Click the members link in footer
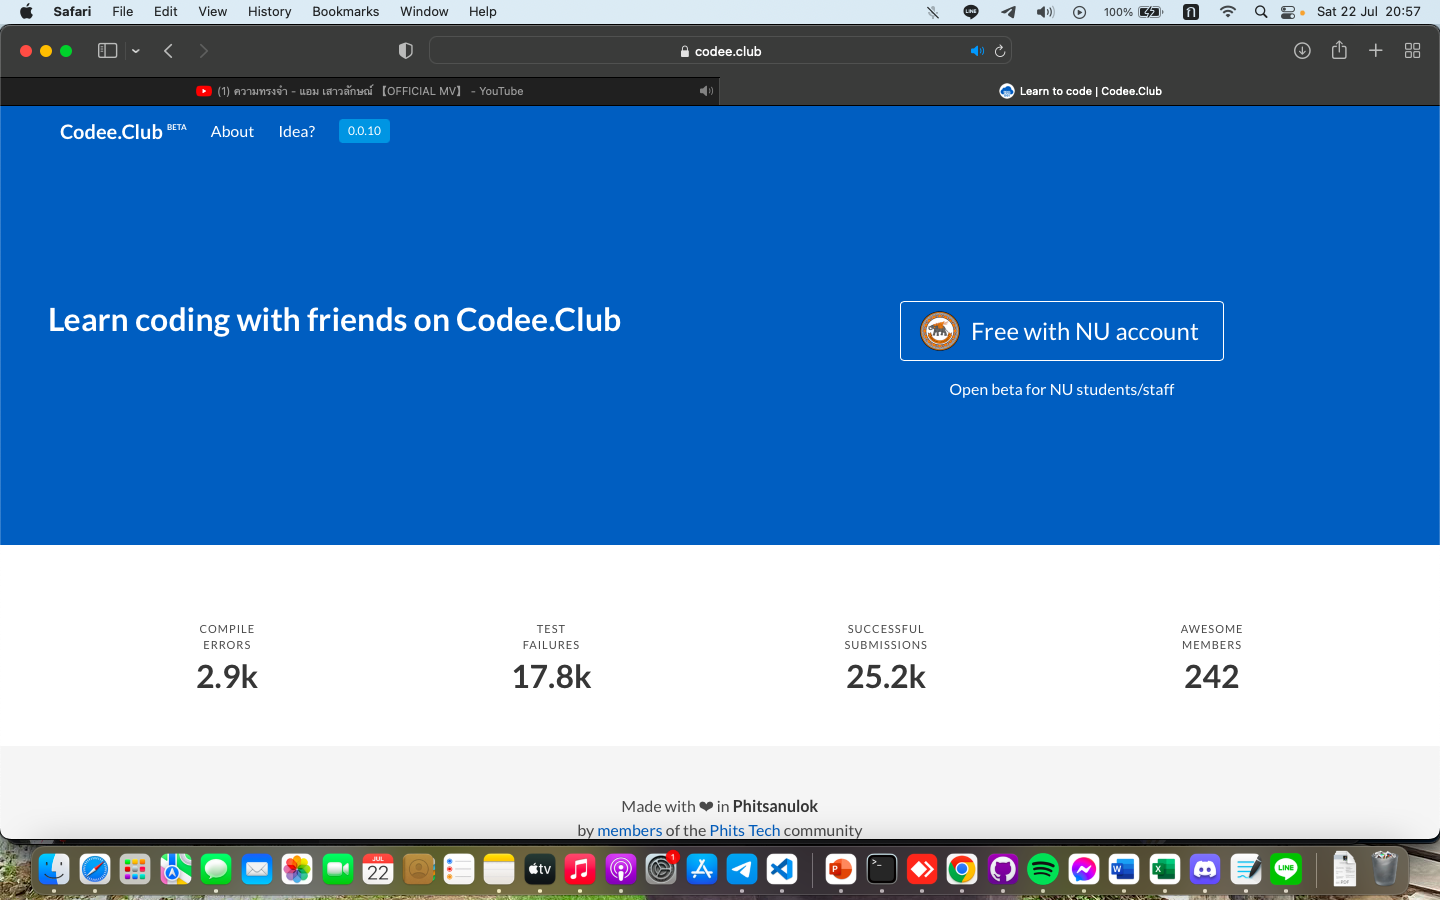Screen dimensions: 1440x900 [630, 830]
